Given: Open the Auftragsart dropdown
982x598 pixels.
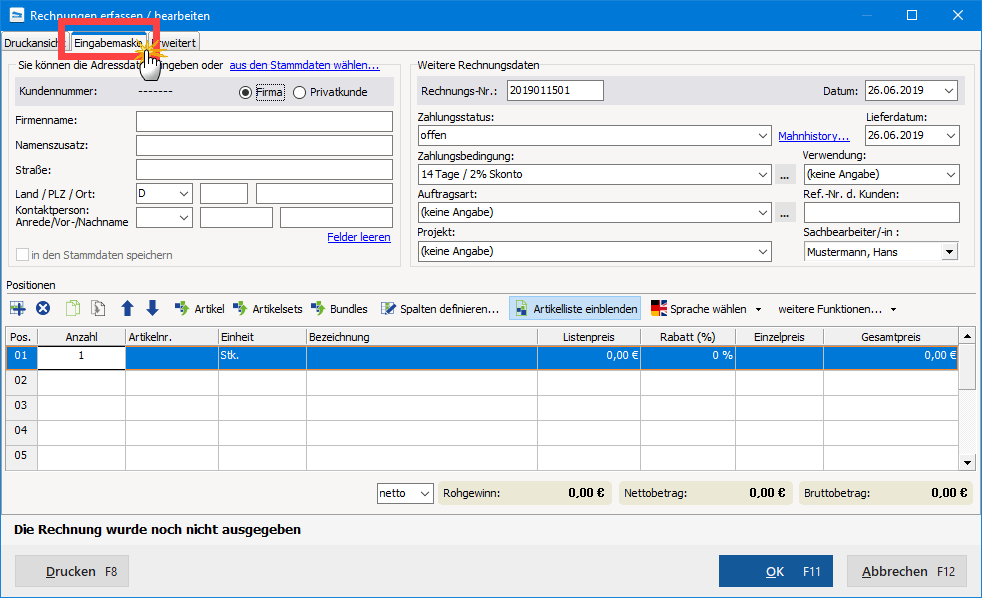Looking at the screenshot, I should [594, 212].
